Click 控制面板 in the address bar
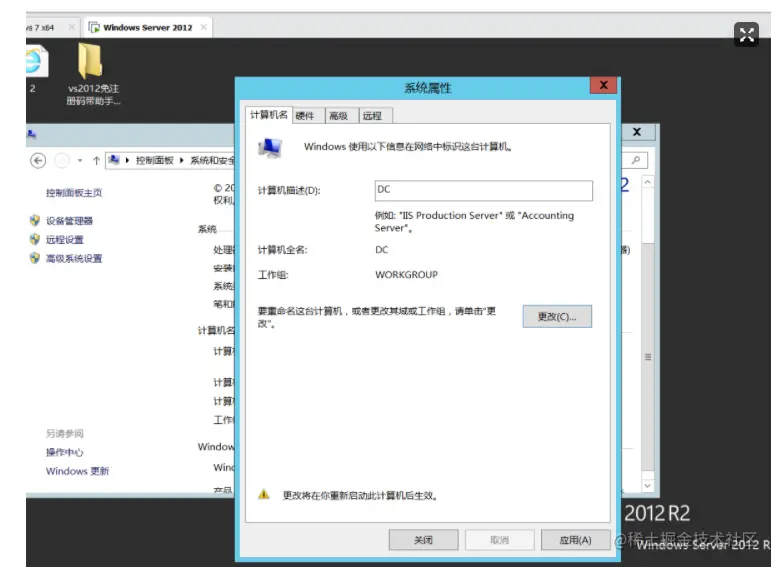The width and height of the screenshot is (776, 567). click(154, 160)
